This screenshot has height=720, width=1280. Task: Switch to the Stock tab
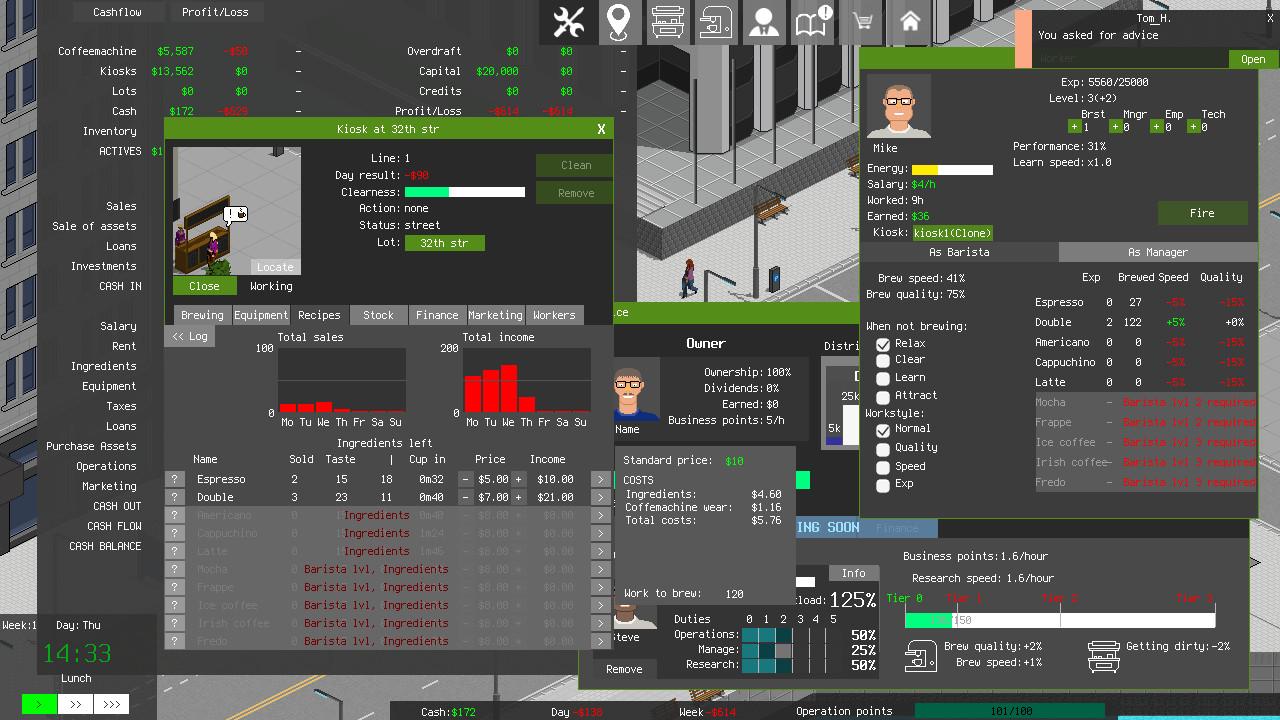[x=378, y=315]
